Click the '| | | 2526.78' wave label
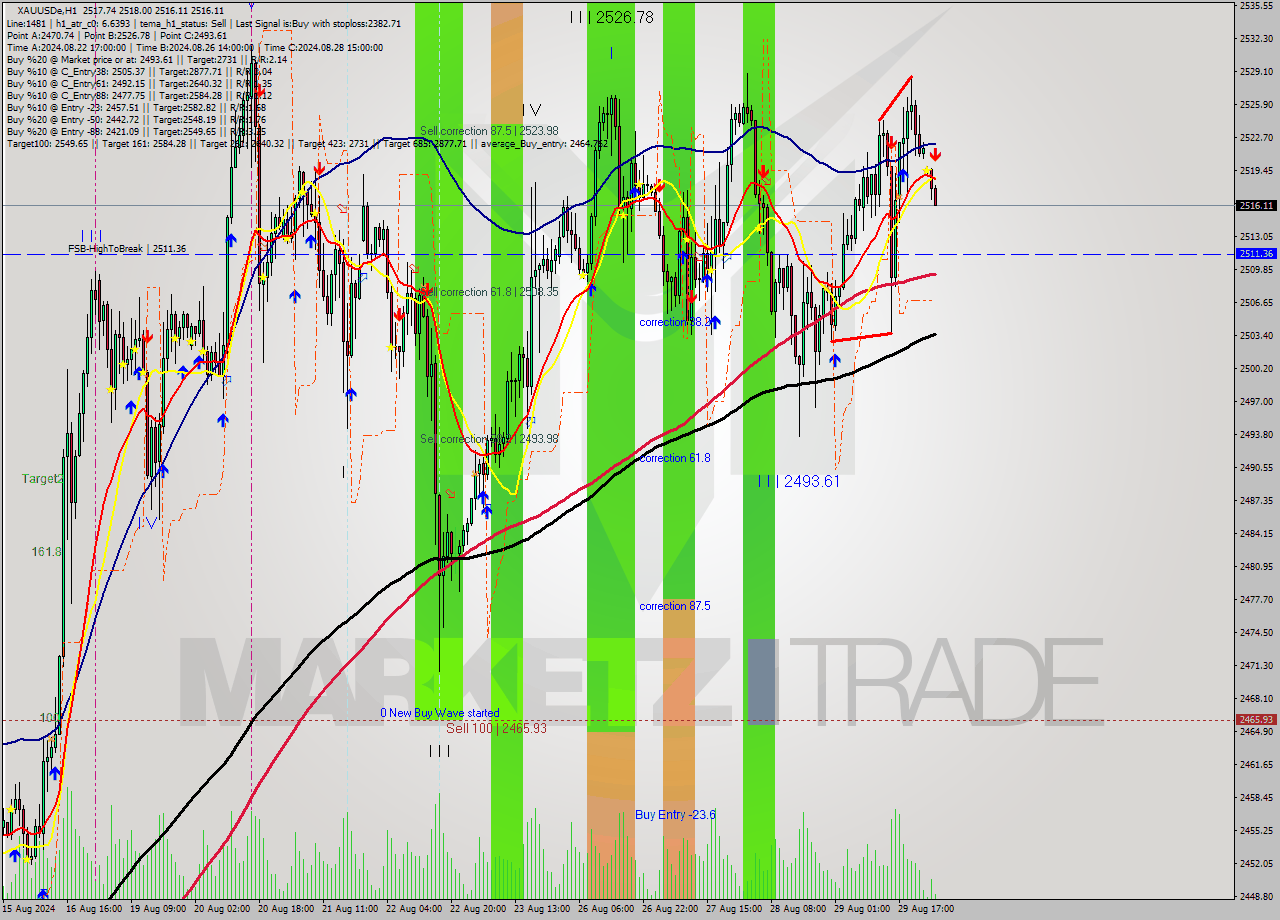This screenshot has width=1280, height=920. 611,17
